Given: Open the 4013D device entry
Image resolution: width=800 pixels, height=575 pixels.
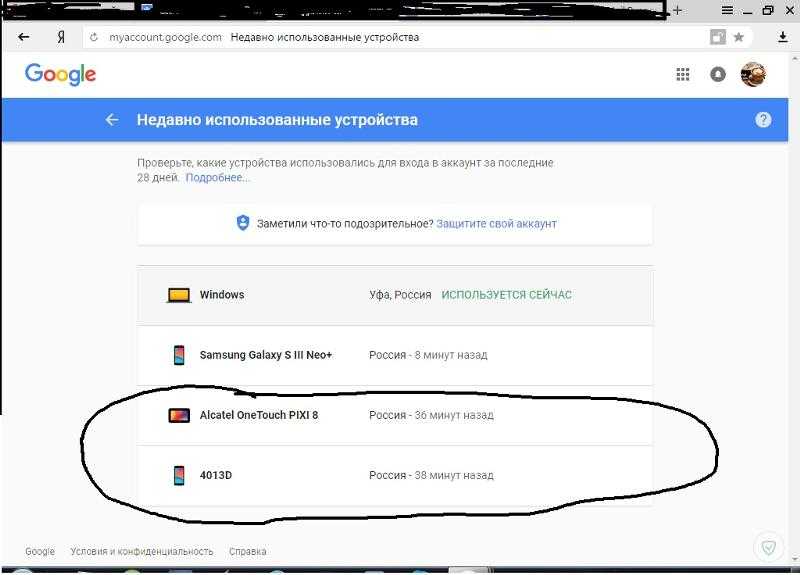Looking at the screenshot, I should (395, 476).
